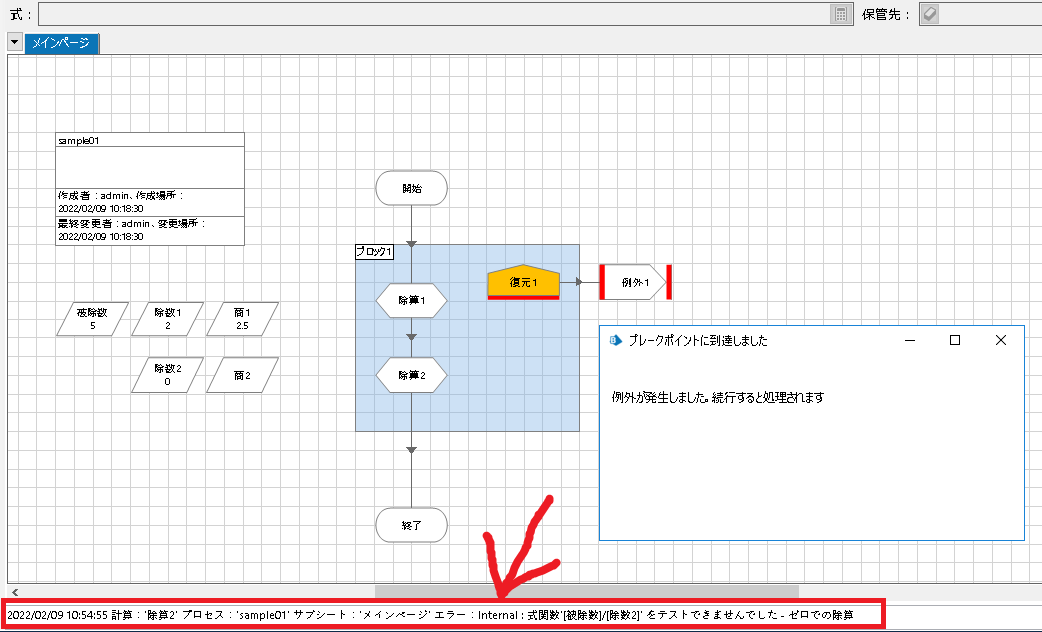This screenshot has height=632, width=1042.
Task: Select the 除算2 calculation stage
Action: click(x=411, y=375)
